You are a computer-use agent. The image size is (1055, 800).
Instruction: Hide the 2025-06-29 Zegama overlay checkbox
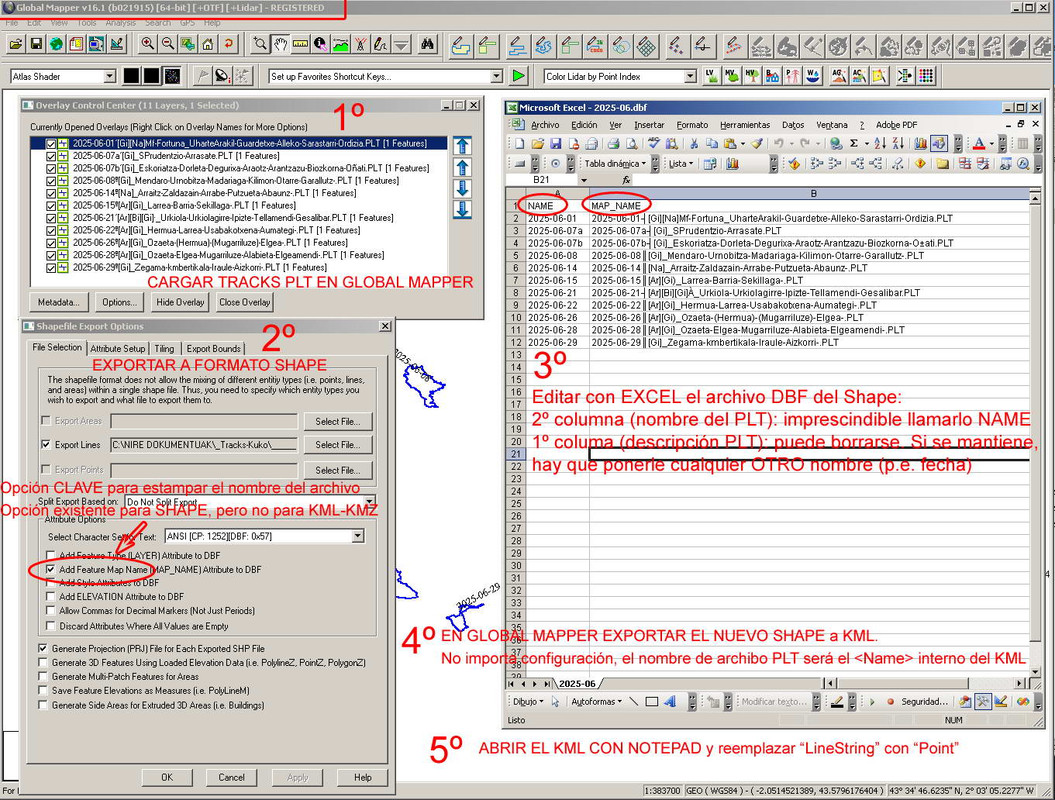(x=51, y=268)
